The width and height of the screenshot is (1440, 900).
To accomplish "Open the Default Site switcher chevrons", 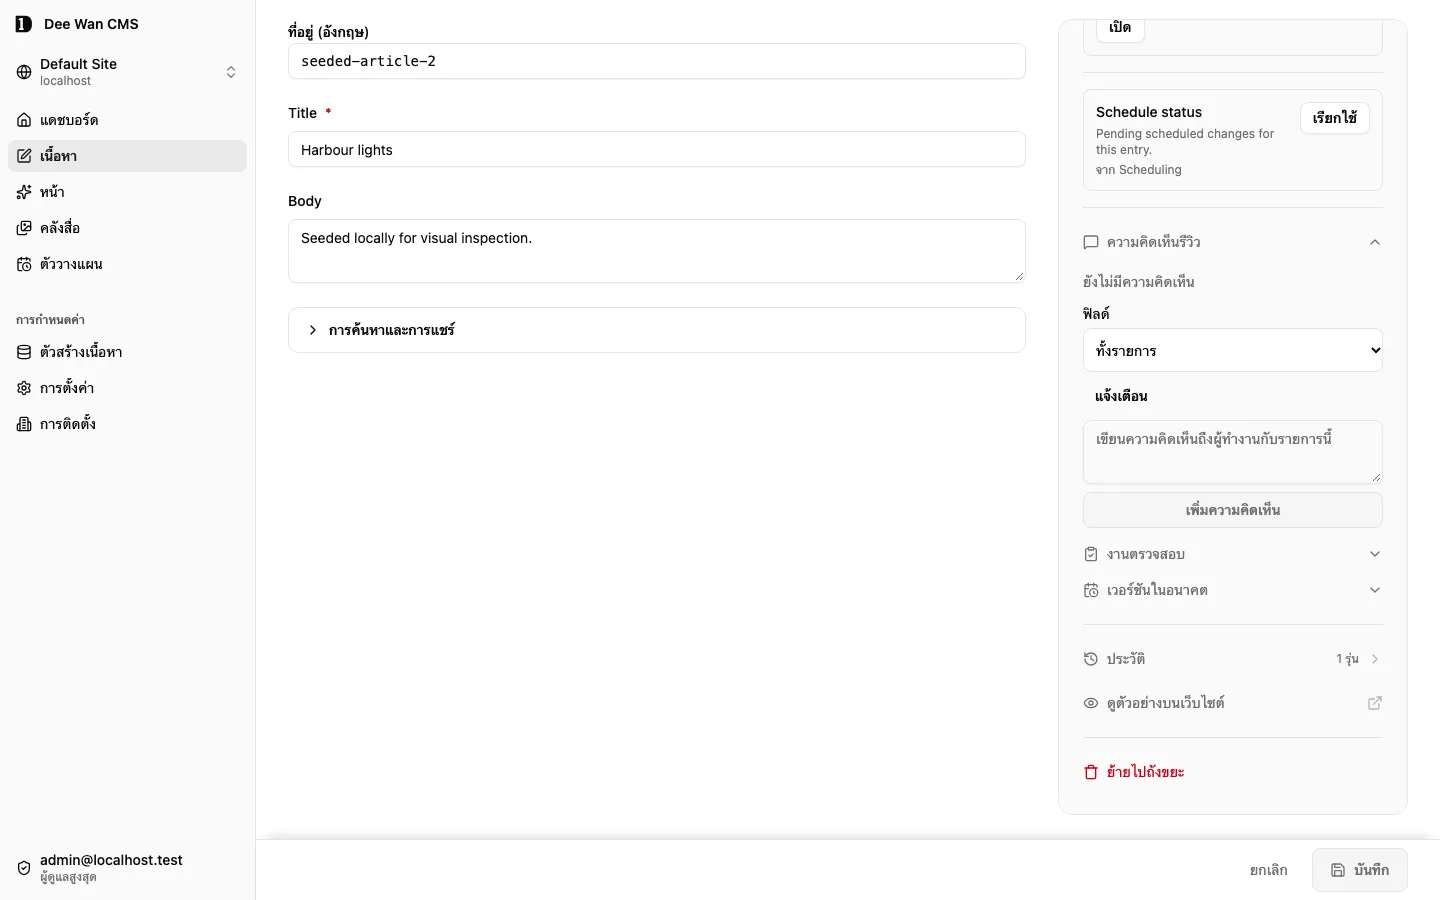I will point(231,72).
